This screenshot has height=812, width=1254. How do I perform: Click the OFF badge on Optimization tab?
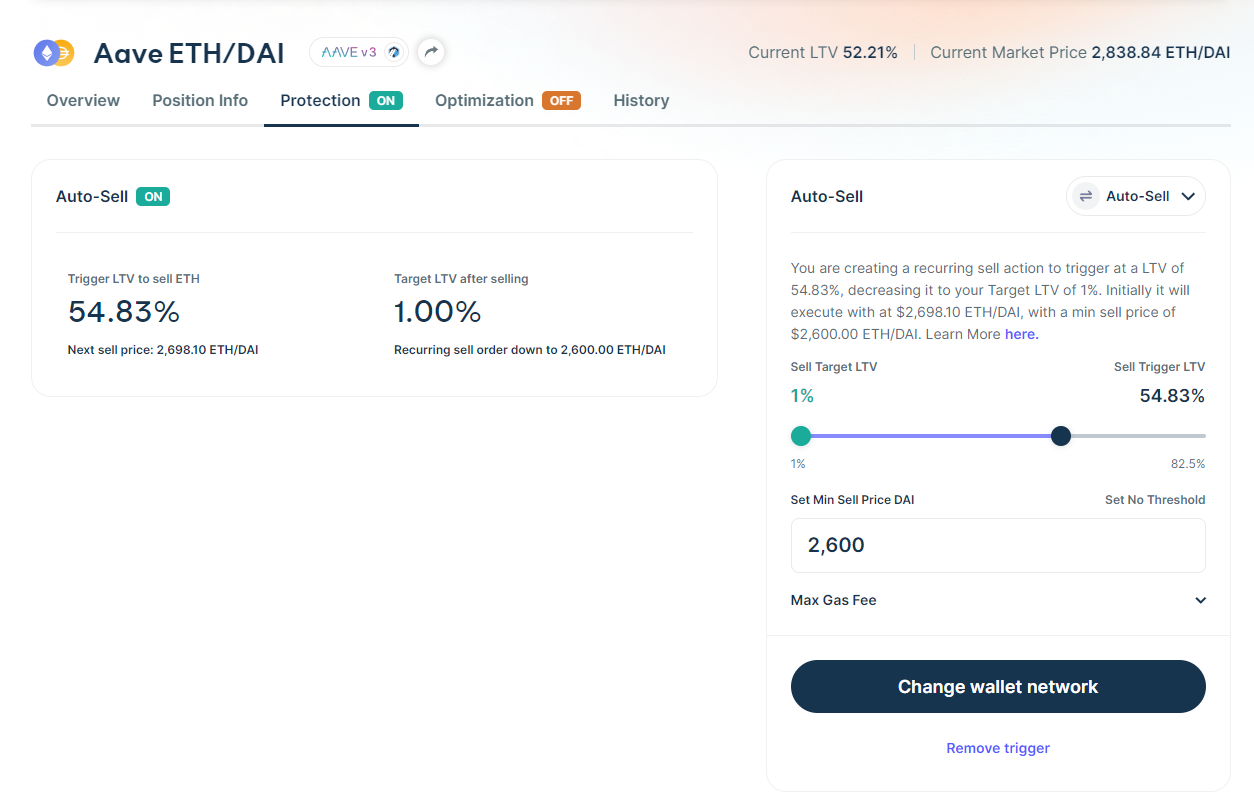[x=561, y=100]
